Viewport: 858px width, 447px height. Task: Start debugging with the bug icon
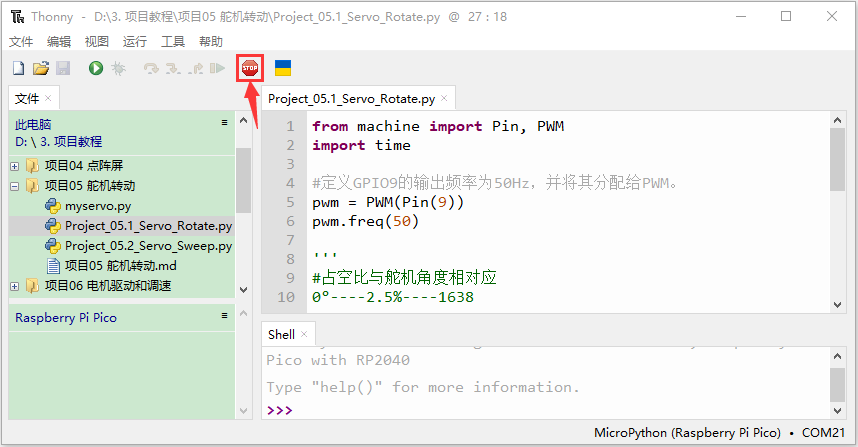tap(118, 68)
